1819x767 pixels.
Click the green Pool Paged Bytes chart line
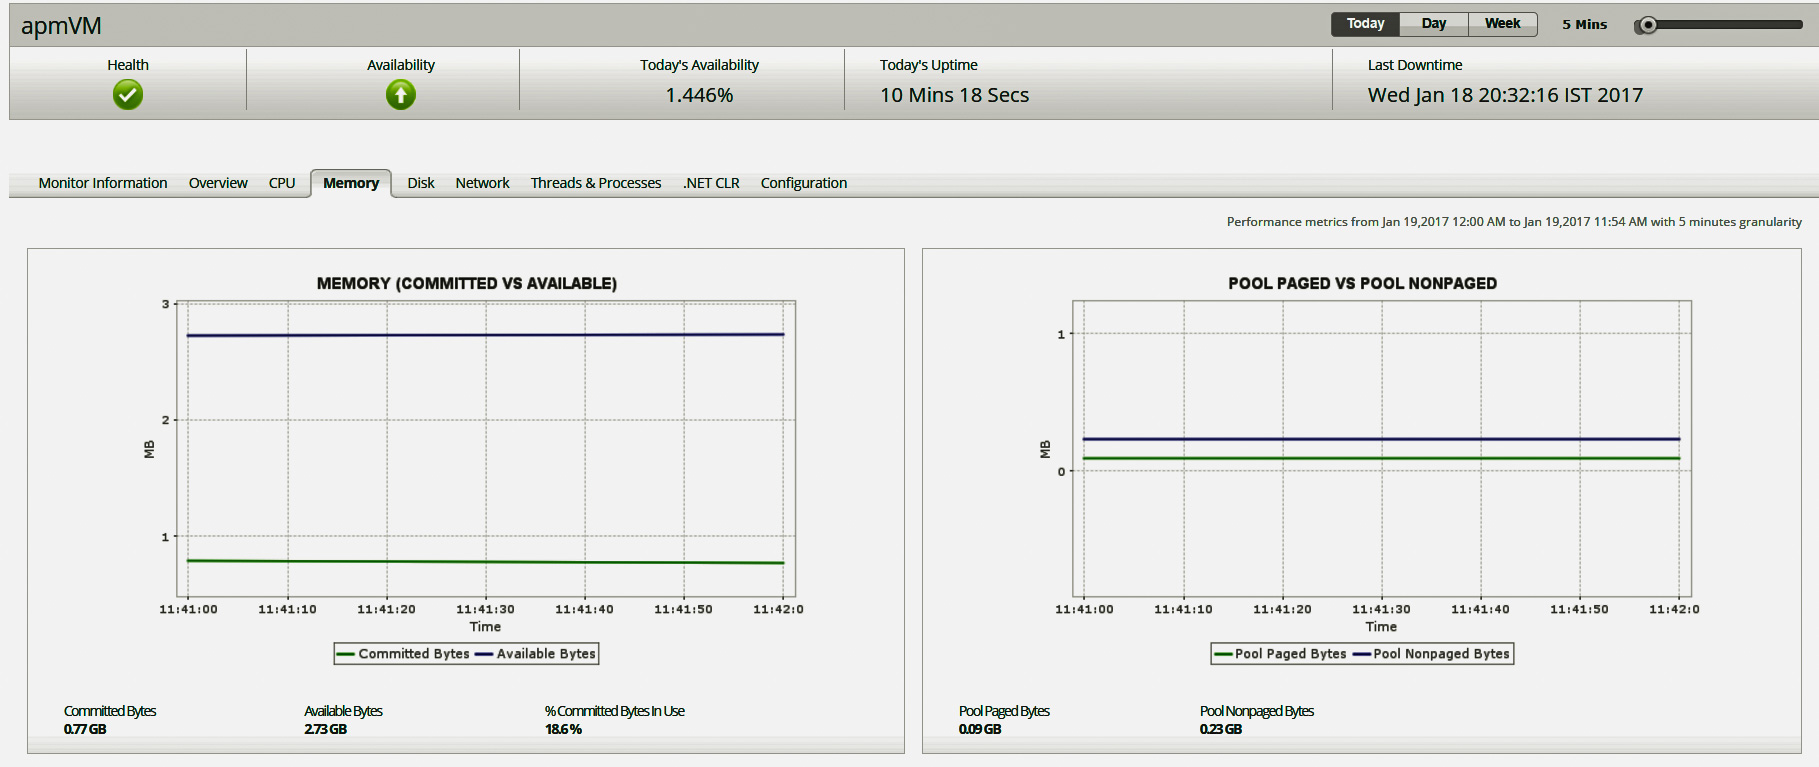pyautogui.click(x=1381, y=458)
